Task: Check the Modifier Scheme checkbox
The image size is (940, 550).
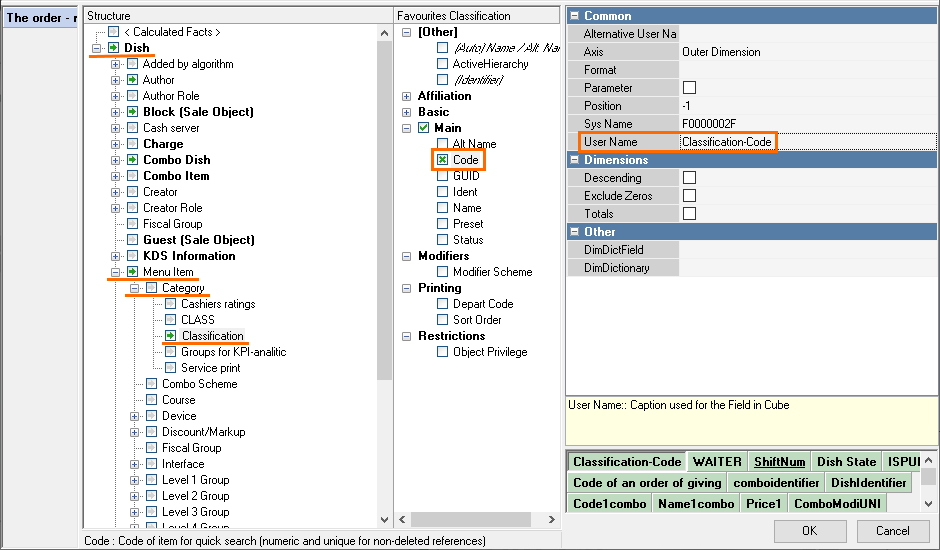Action: point(442,272)
